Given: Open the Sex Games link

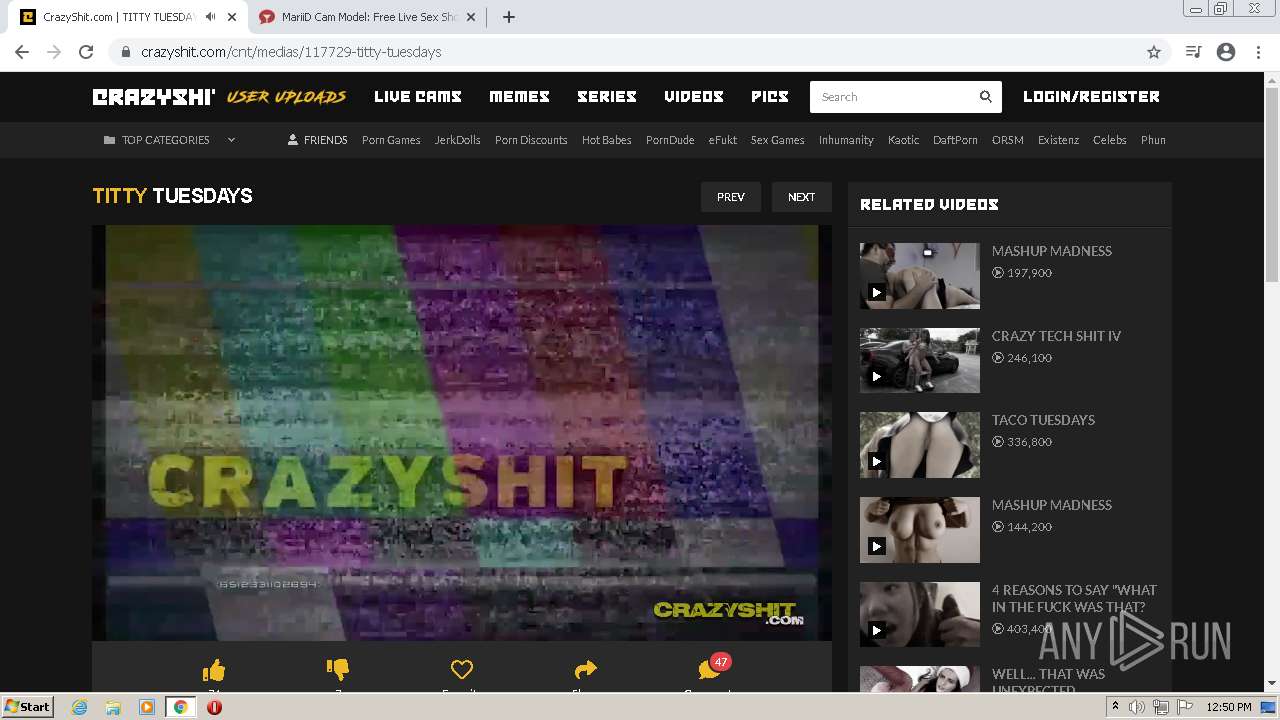Looking at the screenshot, I should 778,140.
